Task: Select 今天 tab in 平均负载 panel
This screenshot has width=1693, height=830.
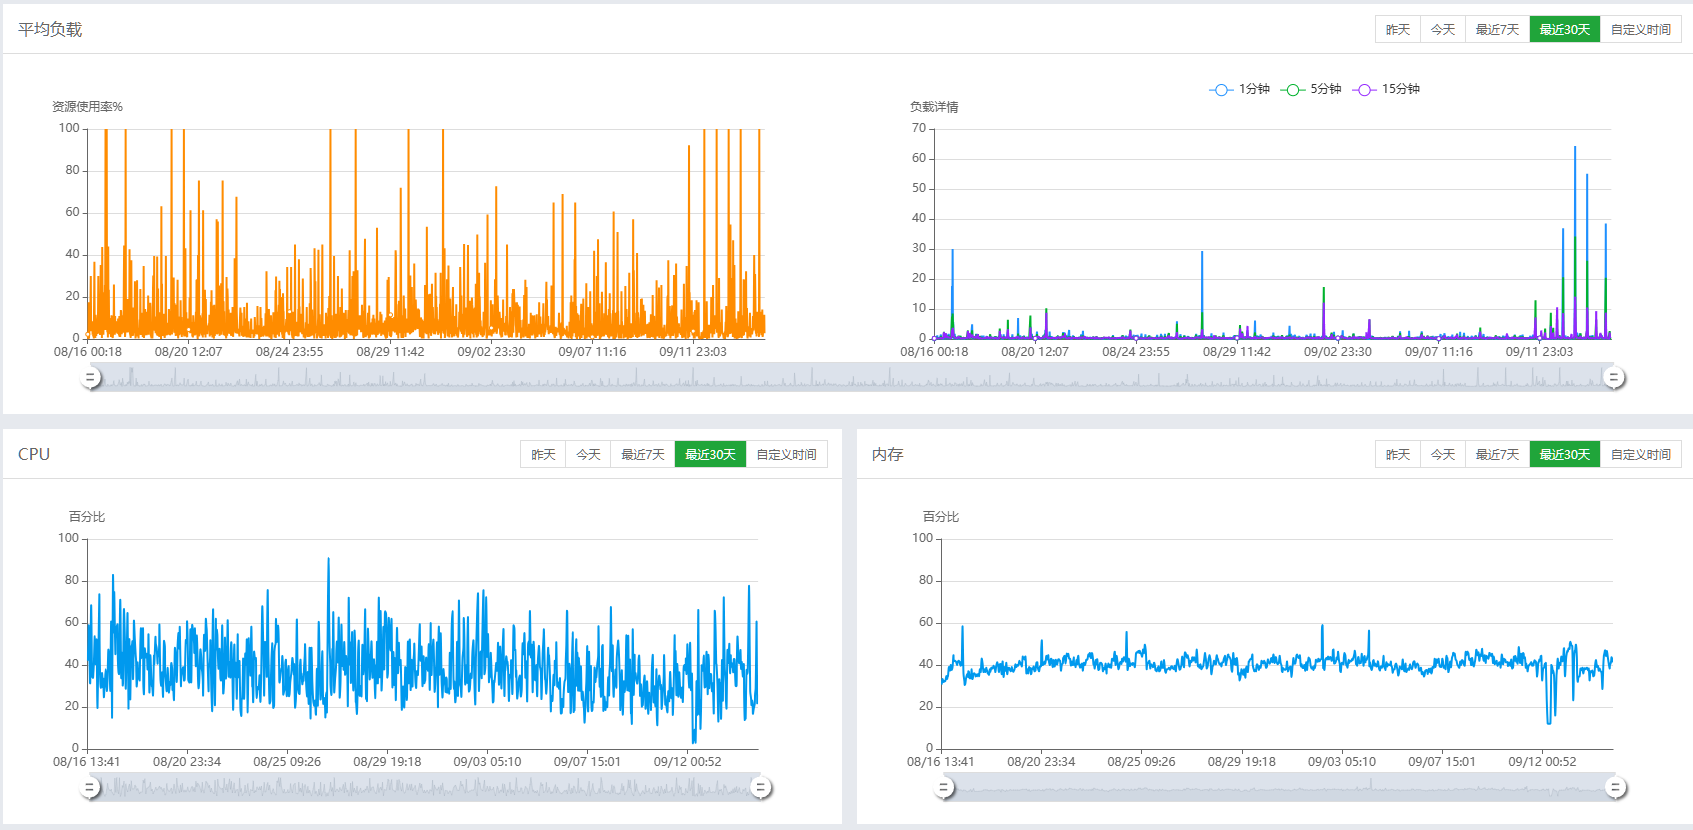Action: point(1442,30)
